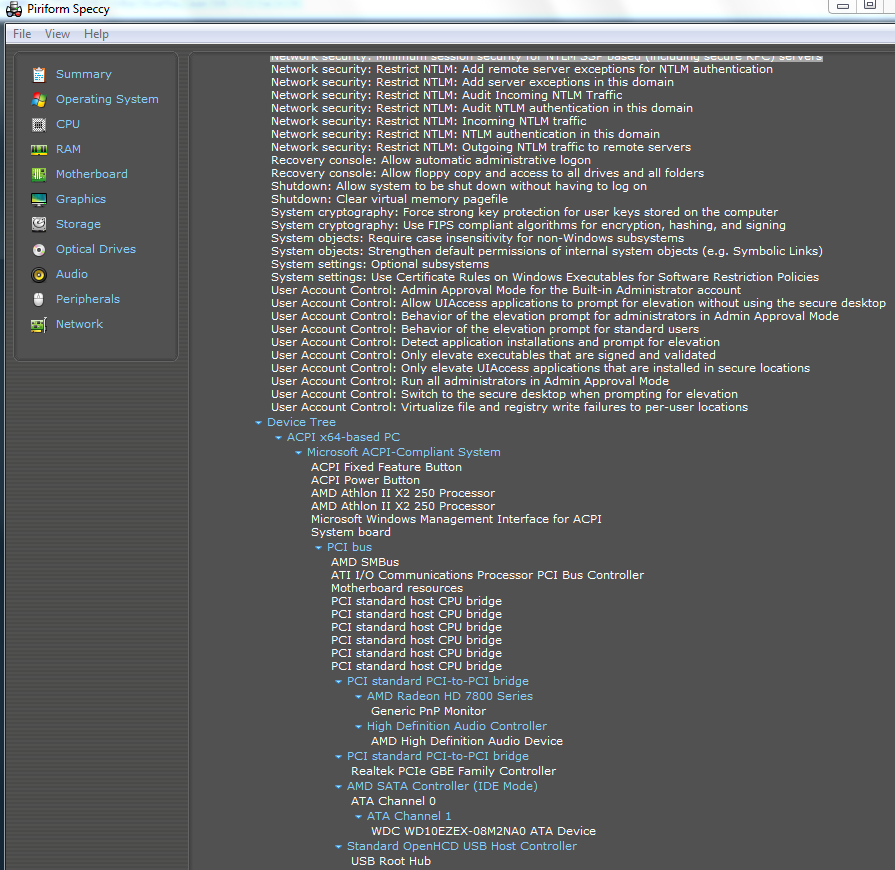
Task: Collapse AMD Radeon HD 7800 Series node
Action: 358,696
